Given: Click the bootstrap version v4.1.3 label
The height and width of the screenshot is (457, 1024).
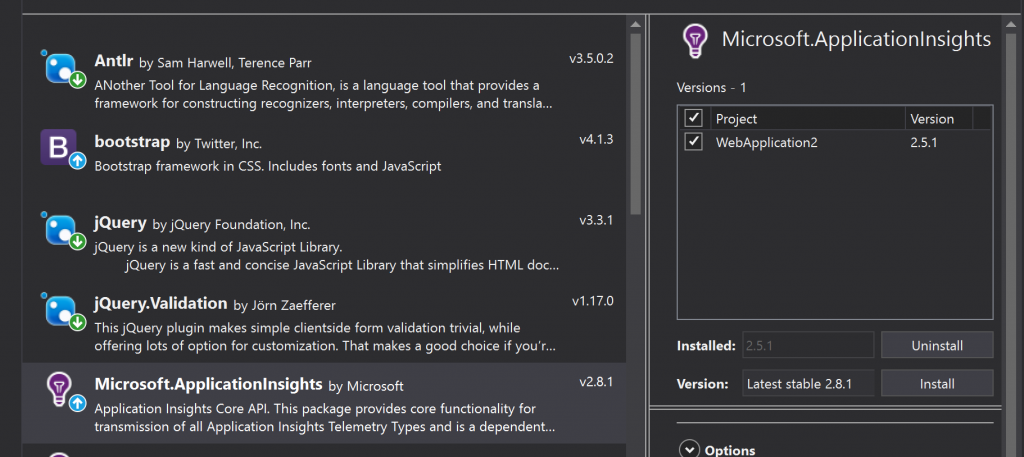Looking at the screenshot, I should [596, 139].
